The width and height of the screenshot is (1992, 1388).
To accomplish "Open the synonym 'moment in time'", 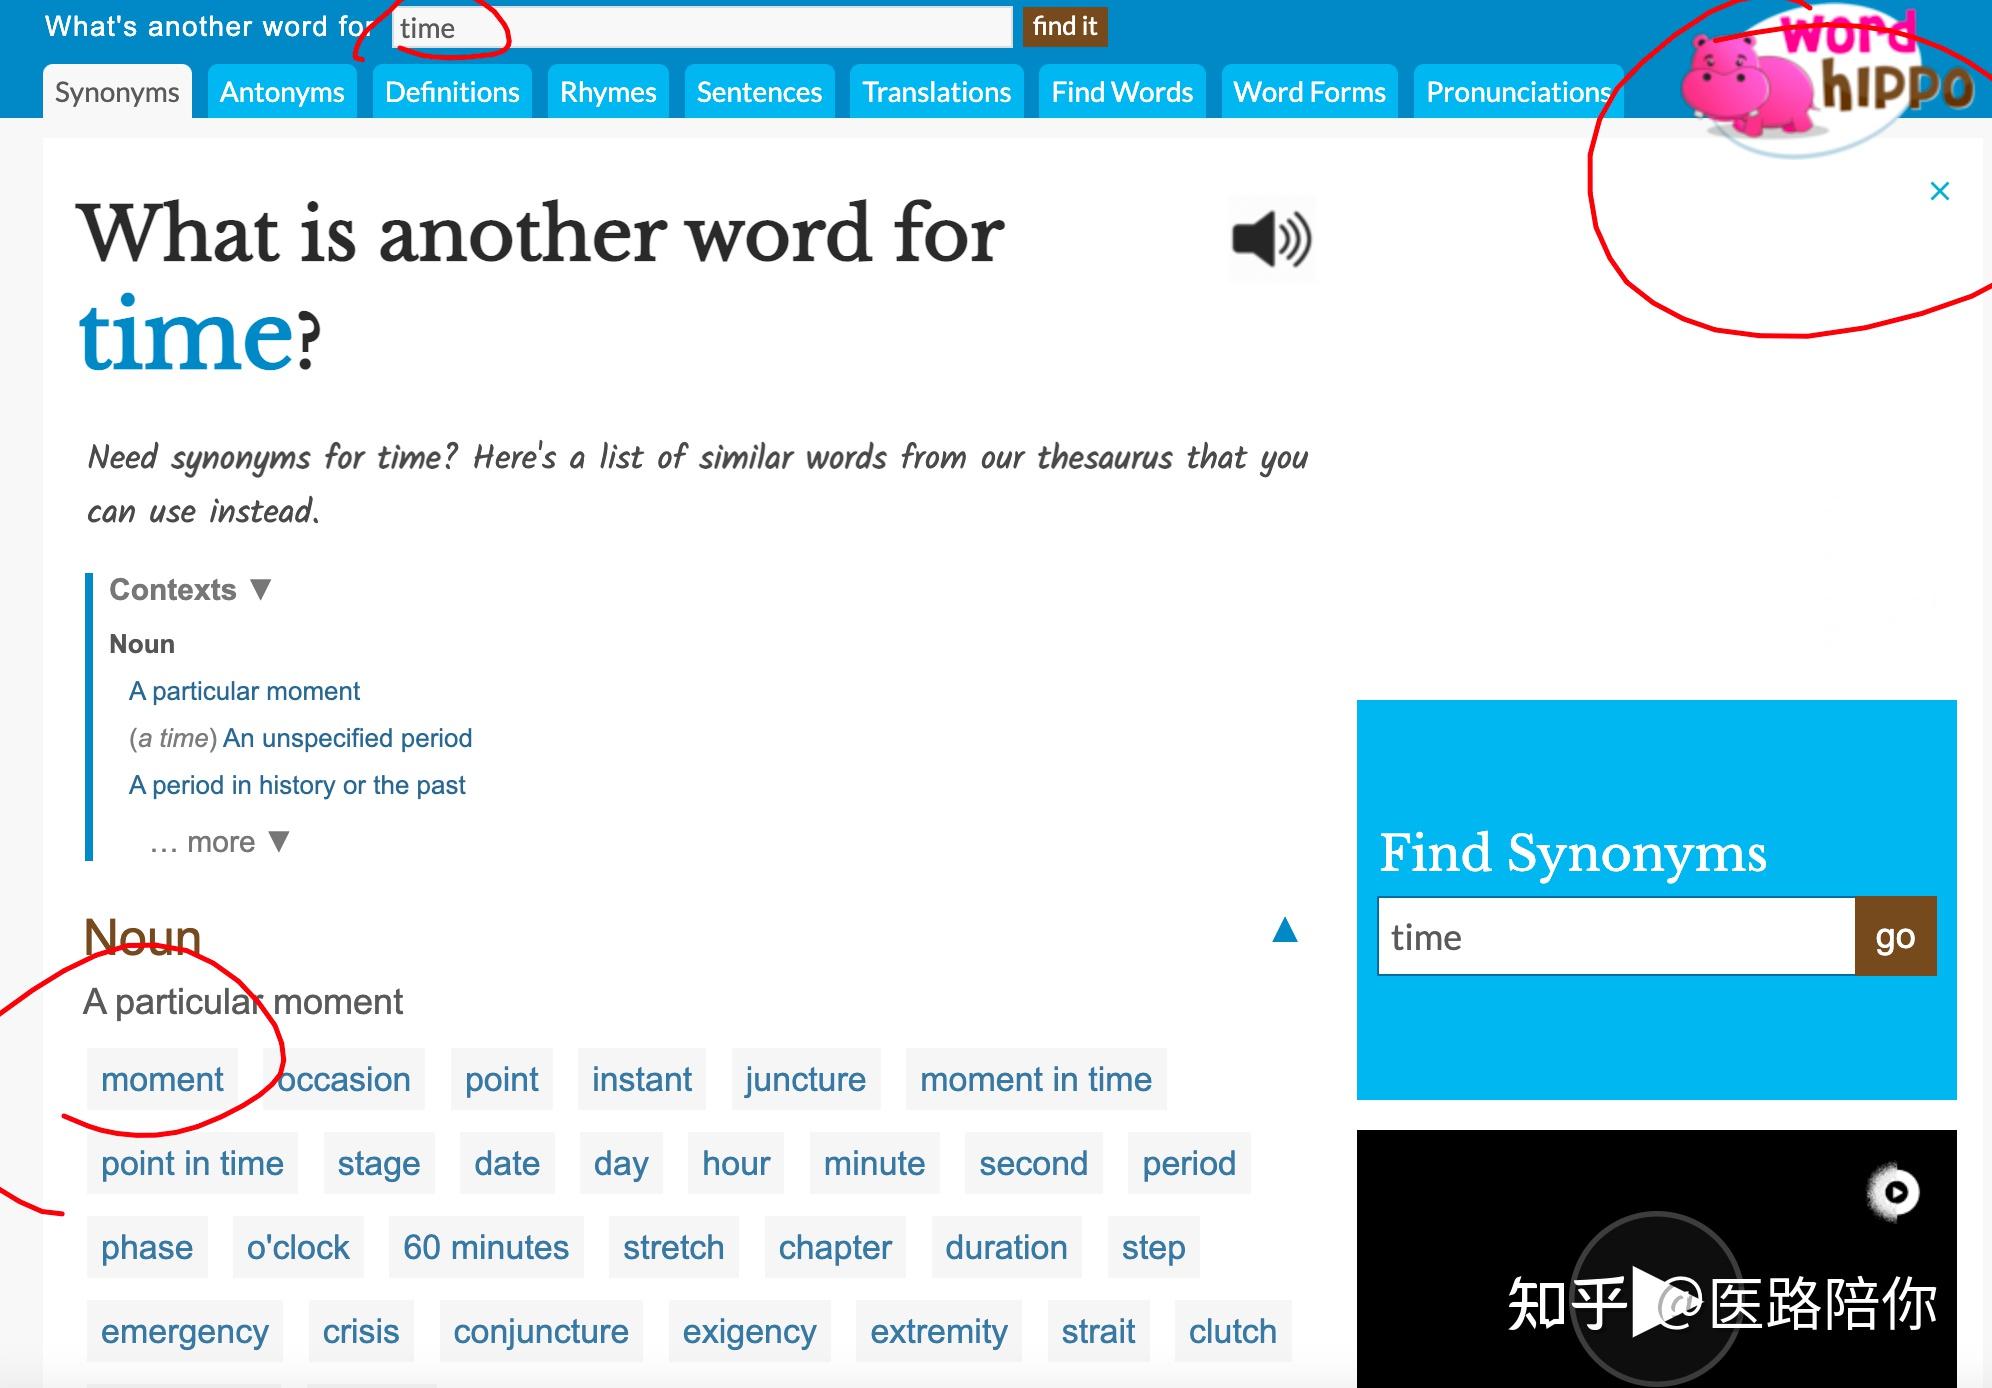I will coord(1035,1079).
